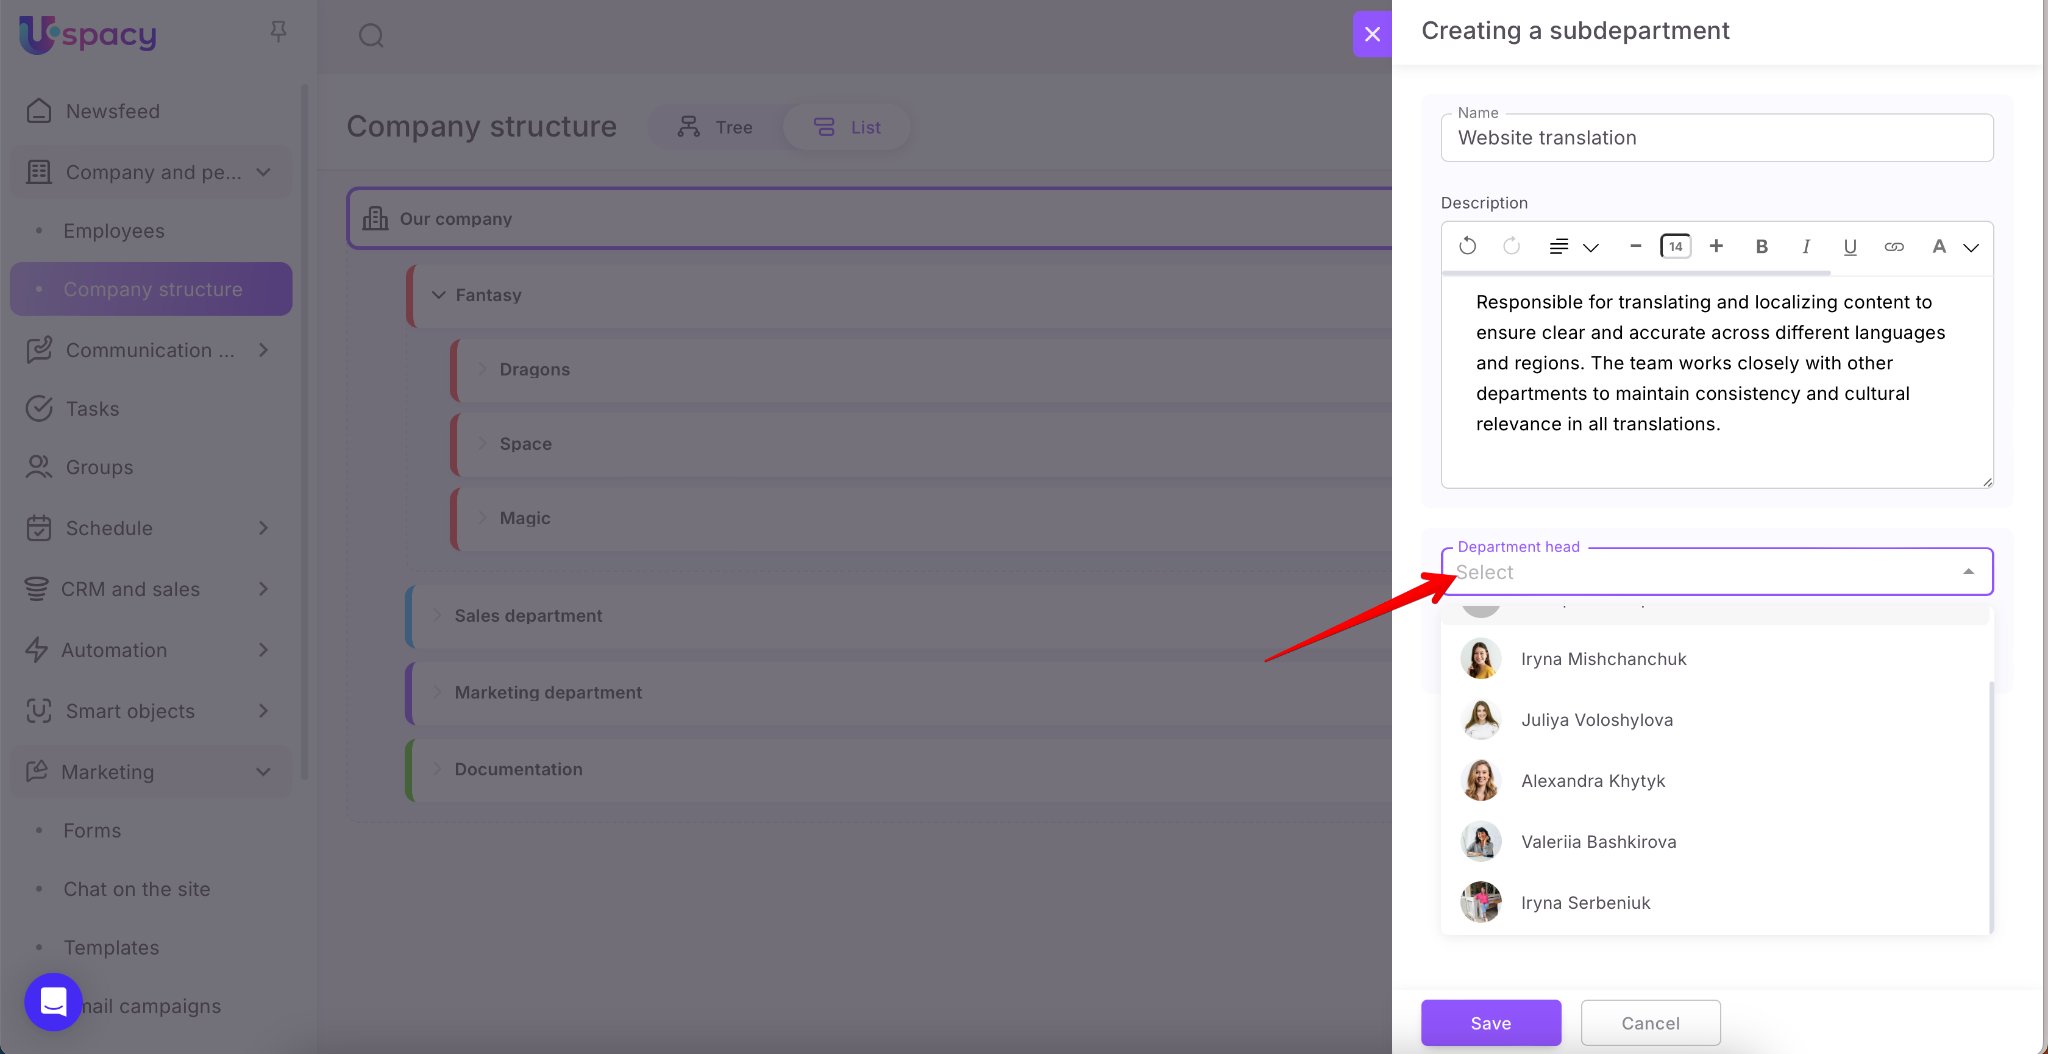Decrease font size with minus icon
Viewport: 2048px width, 1054px height.
(1635, 246)
